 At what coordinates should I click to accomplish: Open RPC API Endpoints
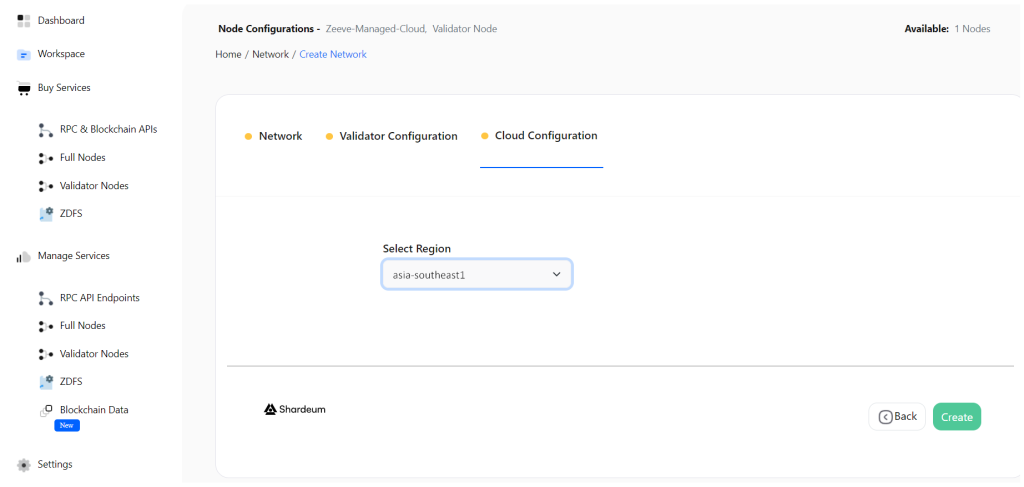(x=100, y=298)
